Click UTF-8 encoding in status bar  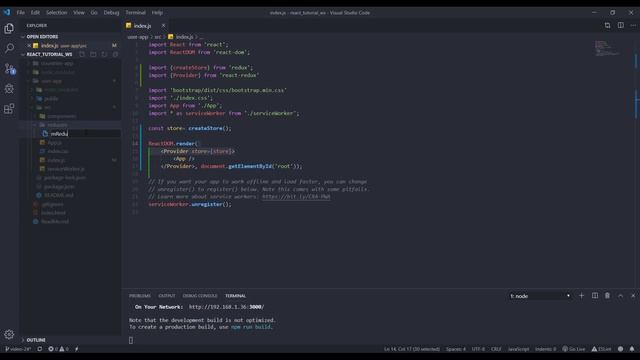pos(478,349)
